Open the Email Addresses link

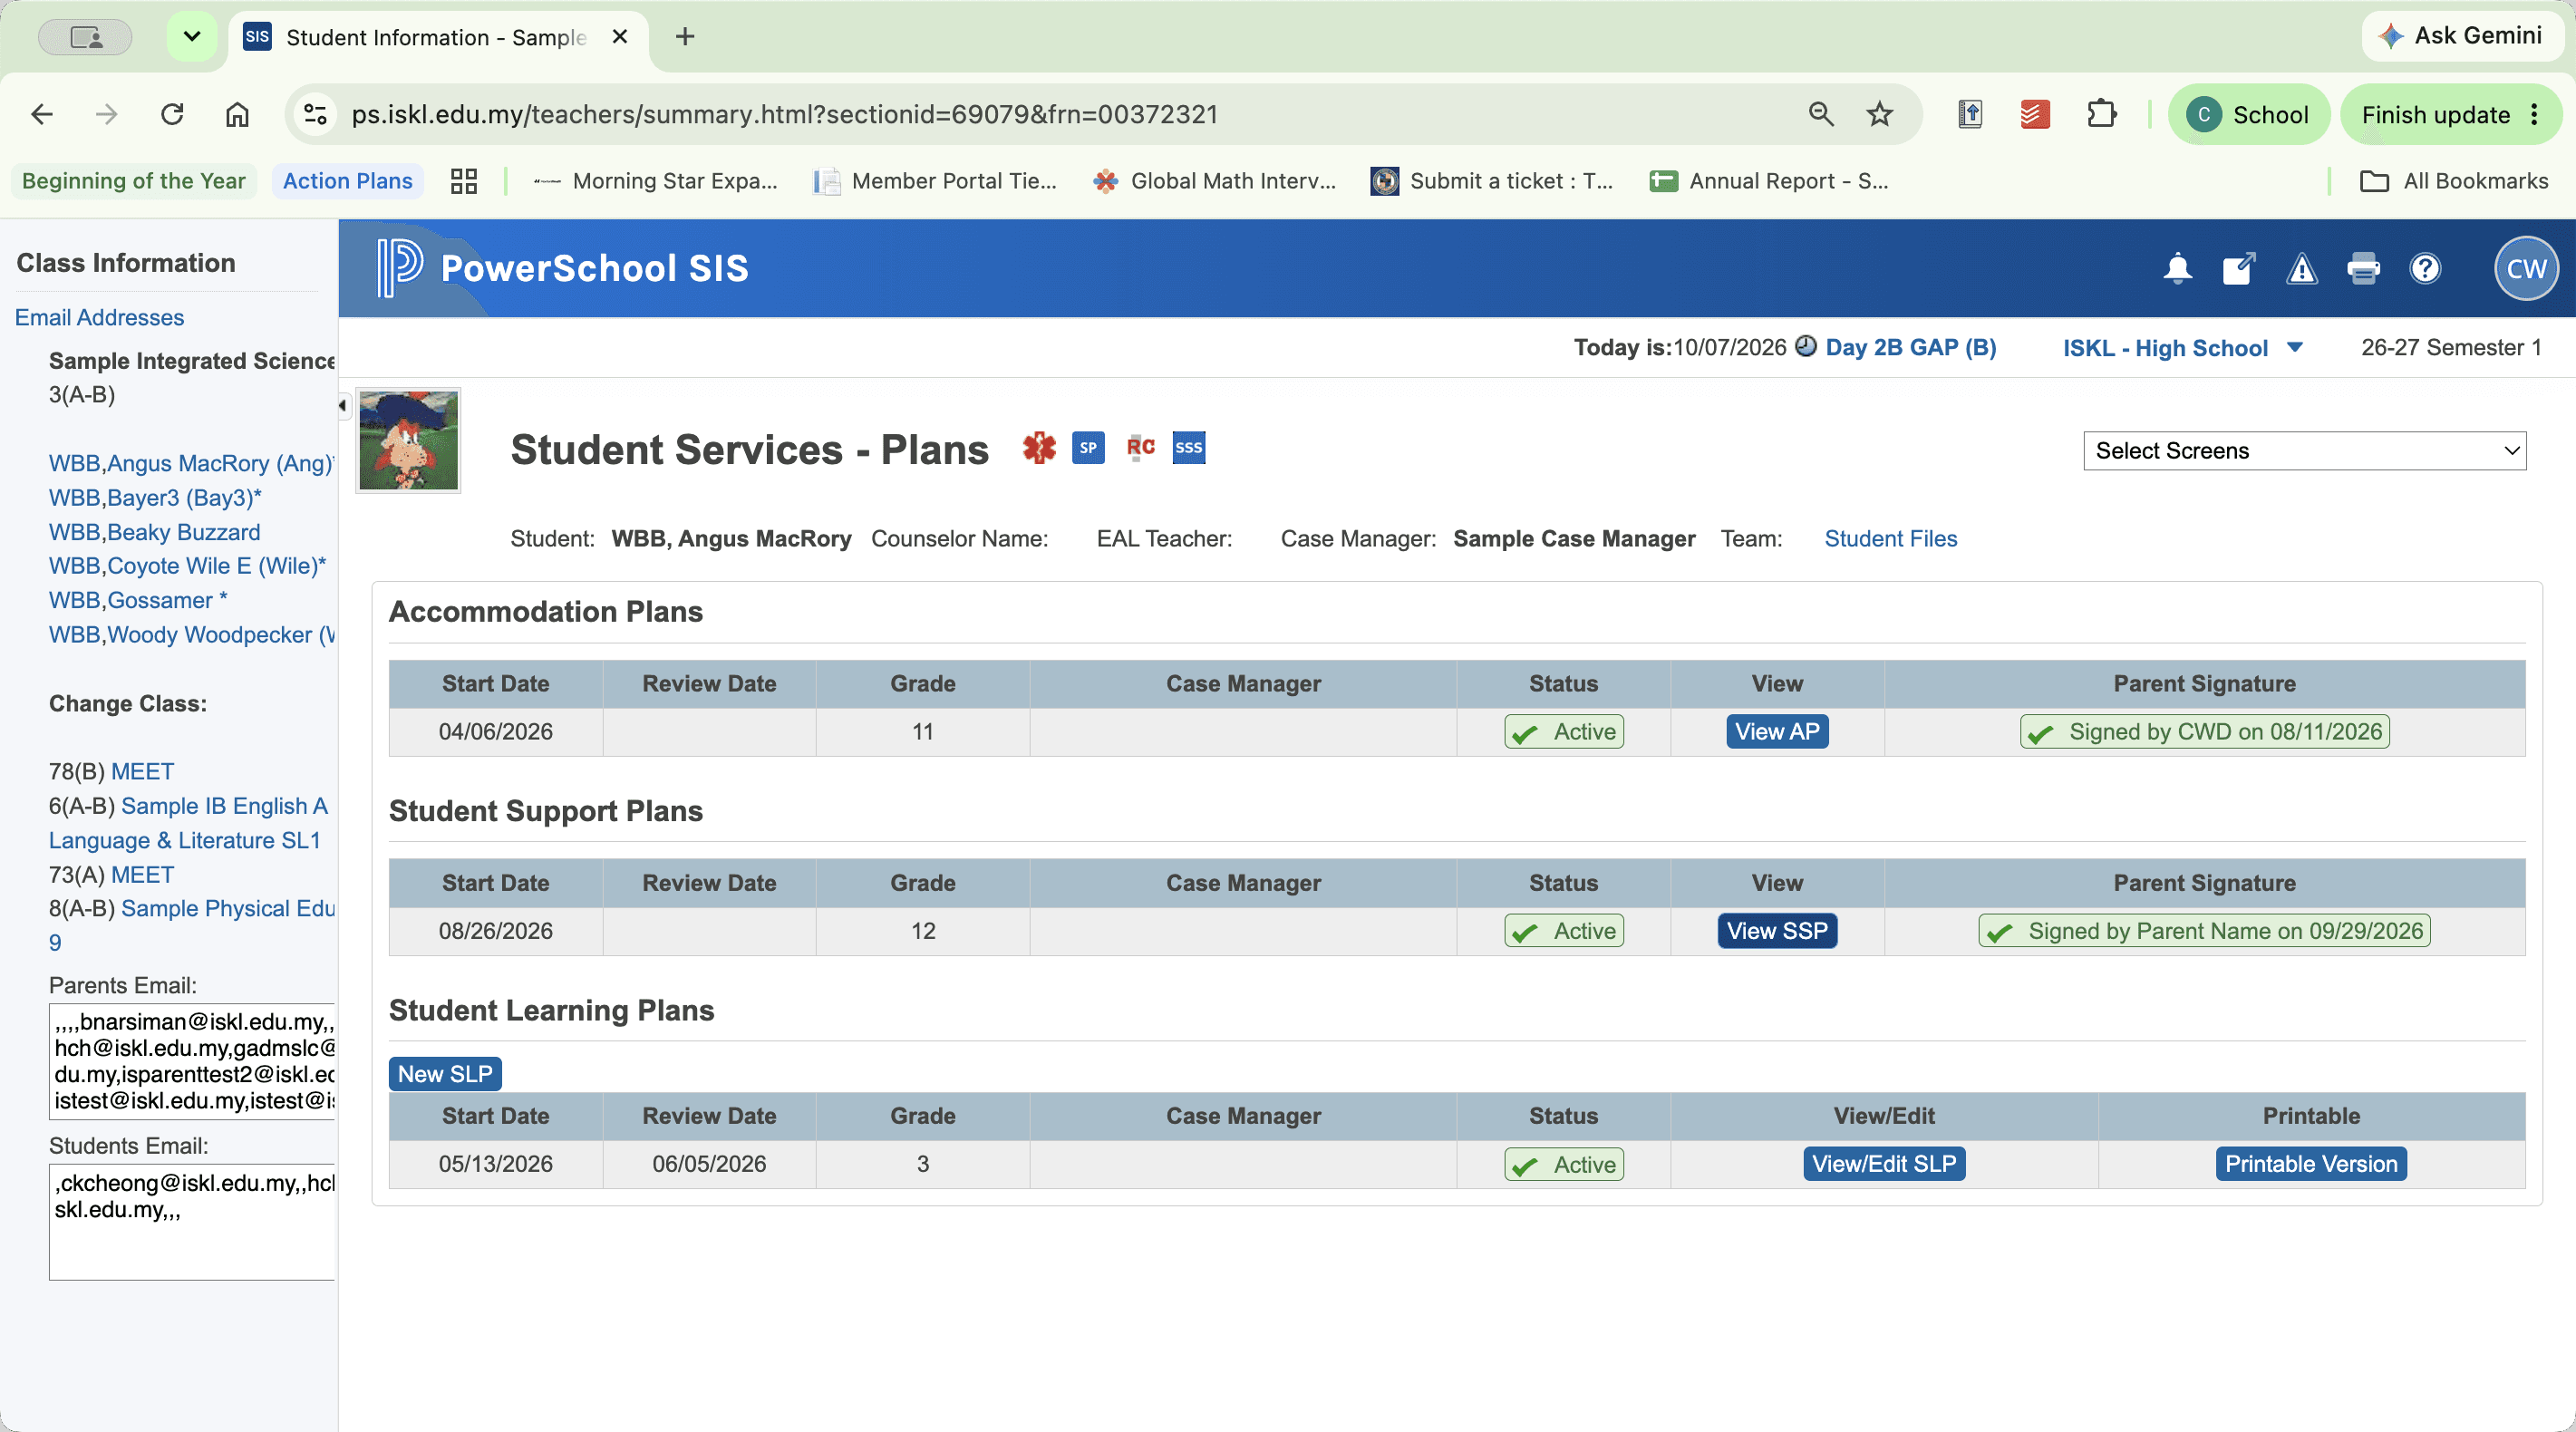pos(99,317)
